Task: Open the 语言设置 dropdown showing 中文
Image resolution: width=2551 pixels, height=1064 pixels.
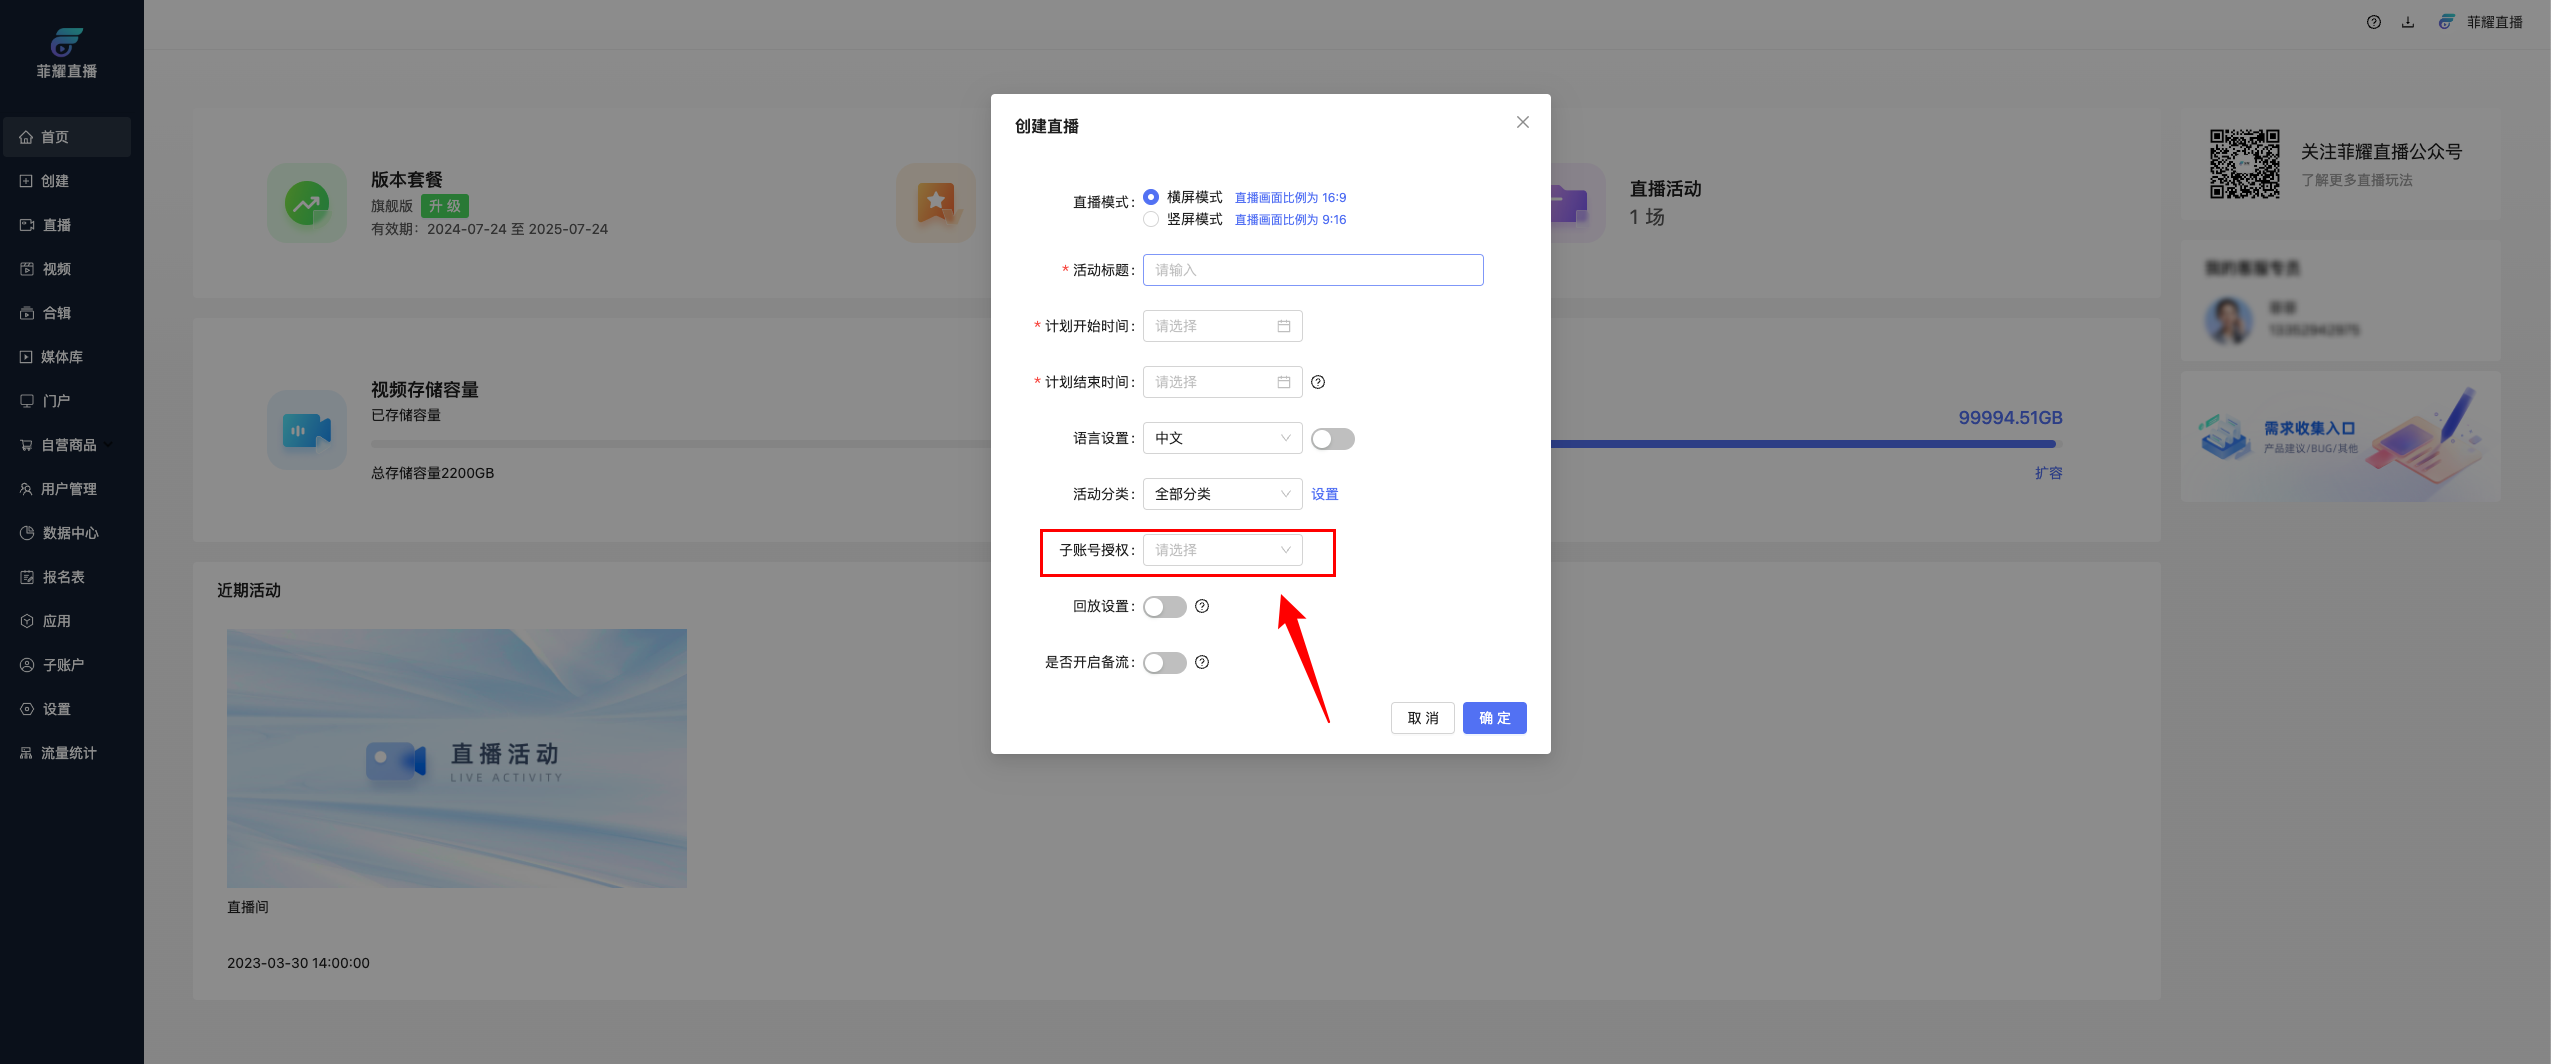Action: [1222, 438]
